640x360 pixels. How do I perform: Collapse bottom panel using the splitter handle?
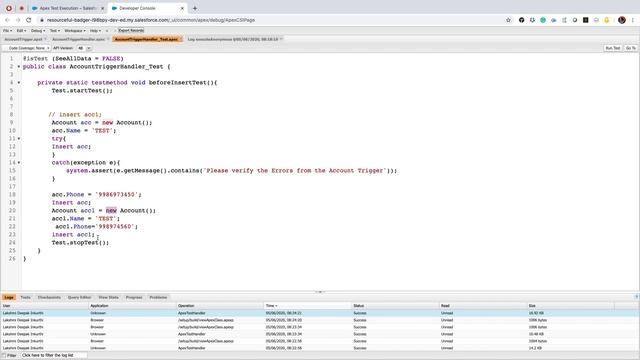coord(320,292)
